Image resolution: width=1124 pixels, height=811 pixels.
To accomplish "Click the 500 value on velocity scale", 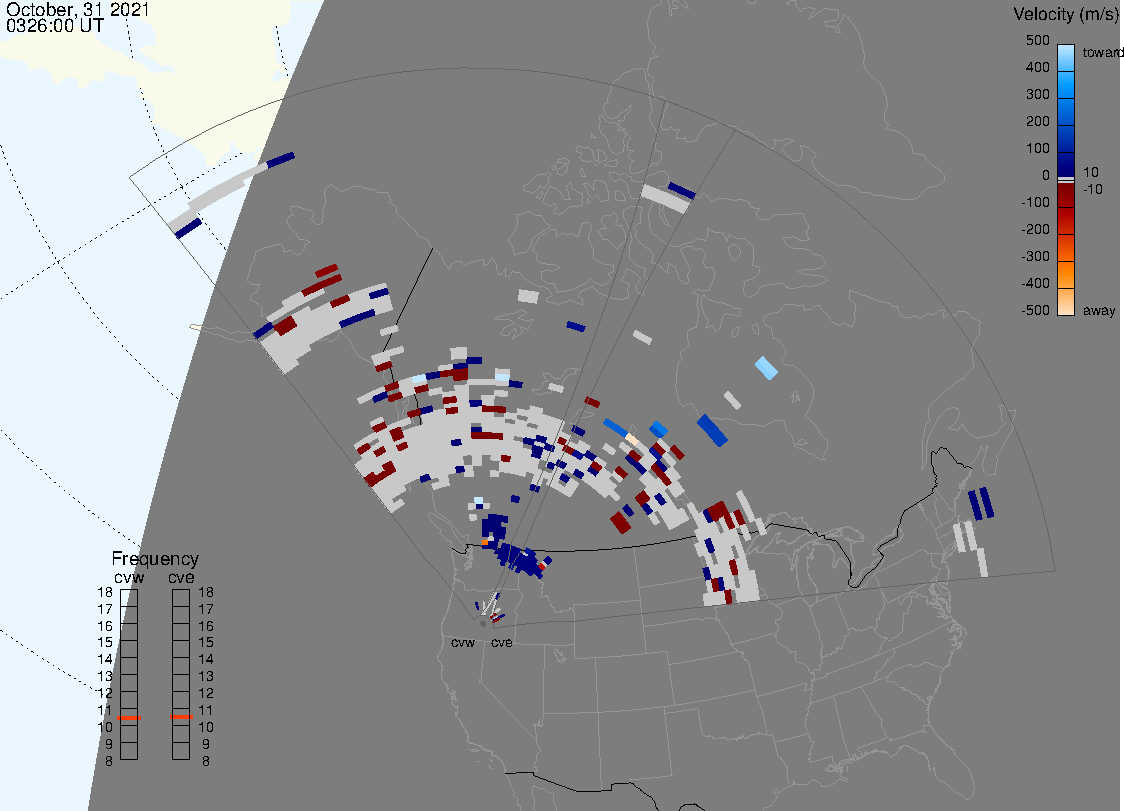I will (x=1037, y=40).
